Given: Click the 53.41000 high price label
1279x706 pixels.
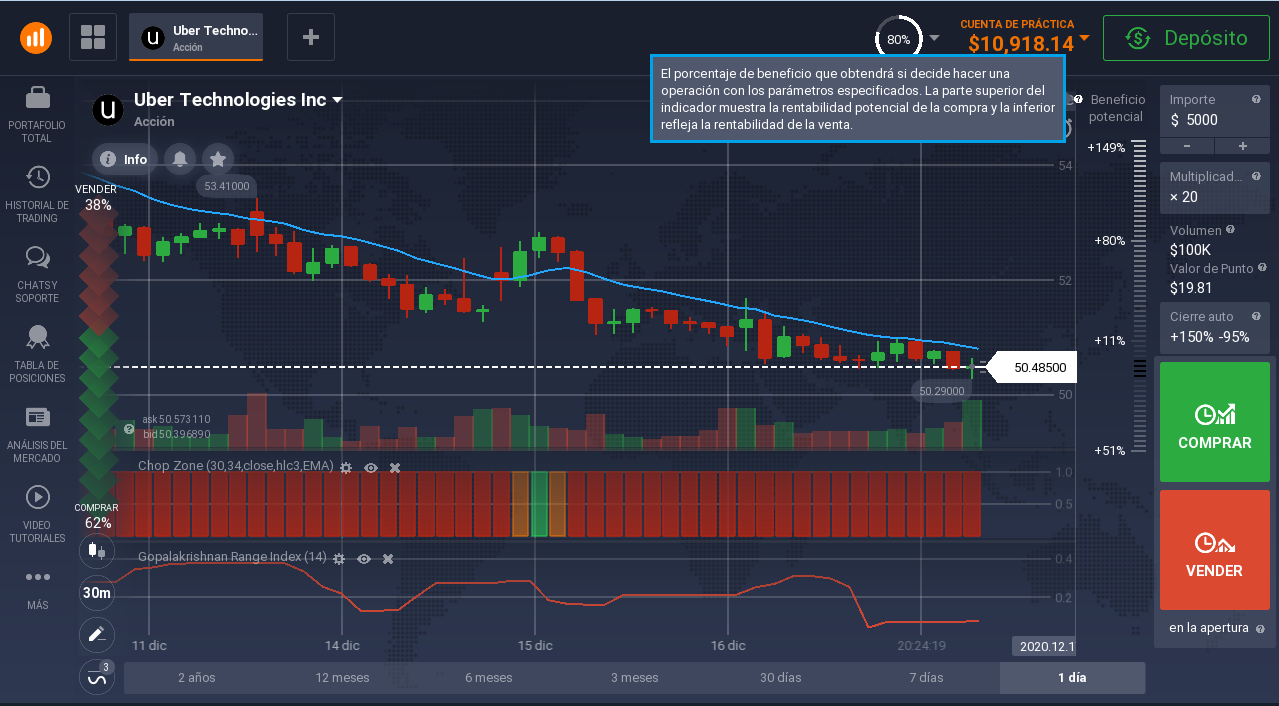Looking at the screenshot, I should [x=227, y=186].
